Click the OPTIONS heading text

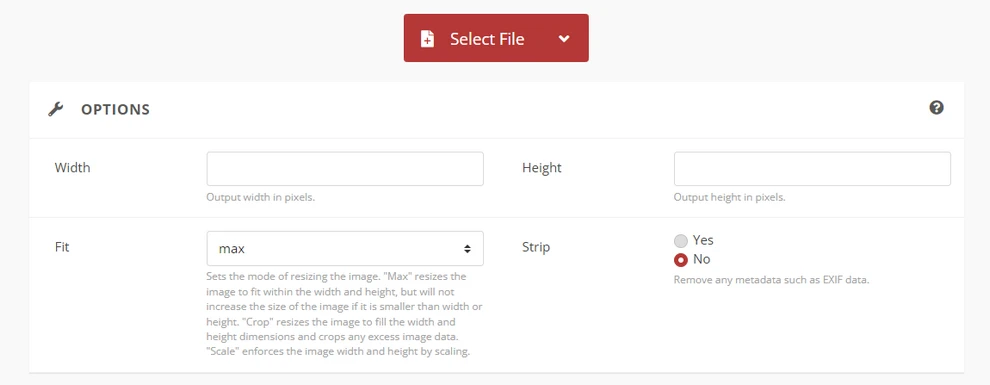[x=116, y=110]
